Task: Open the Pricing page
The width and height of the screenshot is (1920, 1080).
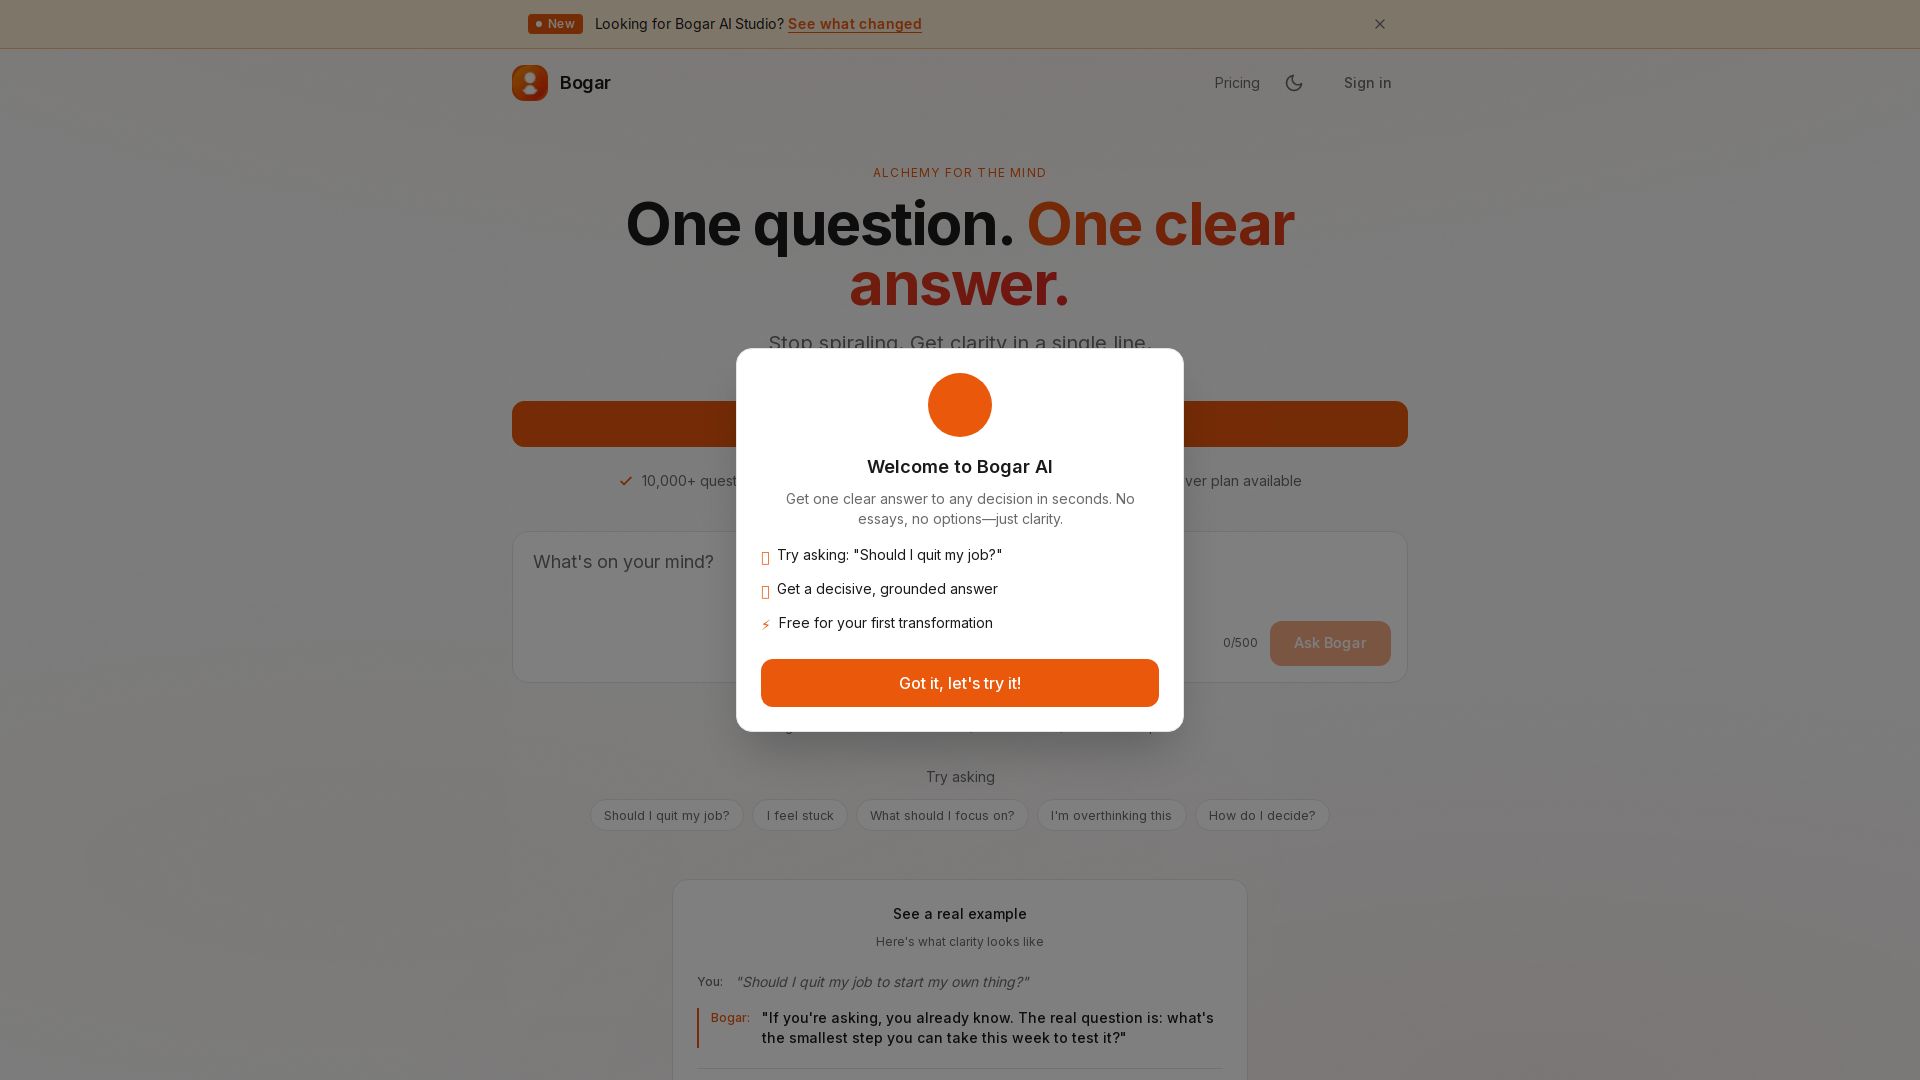Action: tap(1237, 83)
